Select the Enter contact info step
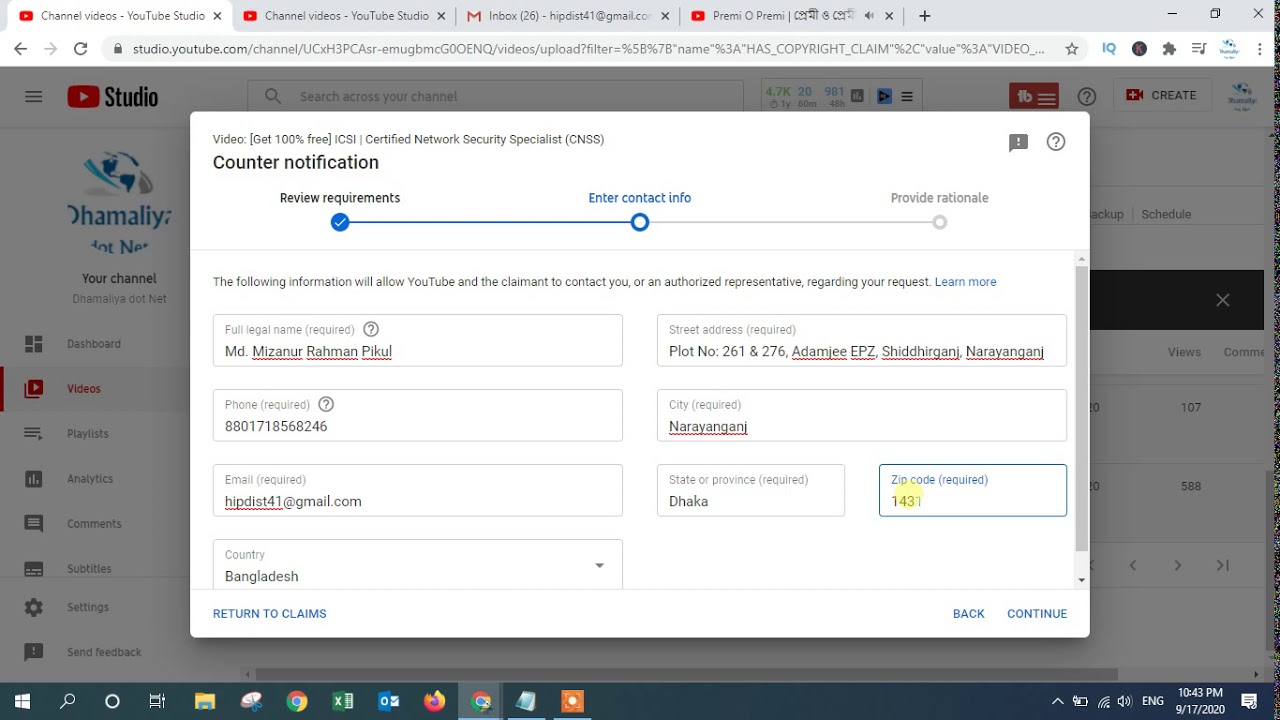 tap(640, 211)
